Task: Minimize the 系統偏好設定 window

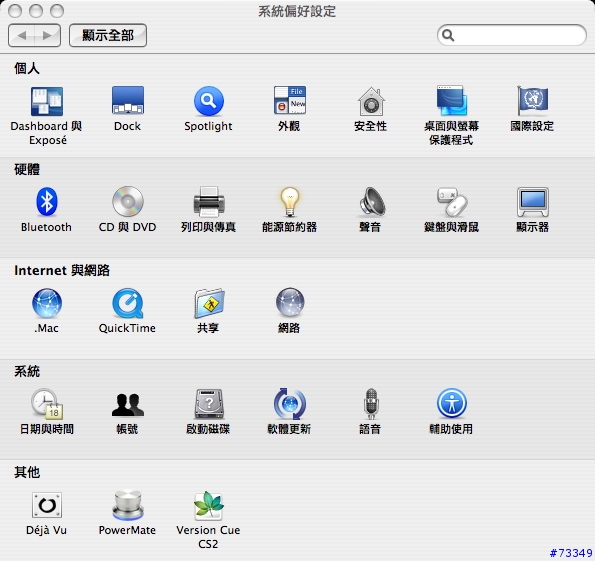Action: tap(36, 11)
